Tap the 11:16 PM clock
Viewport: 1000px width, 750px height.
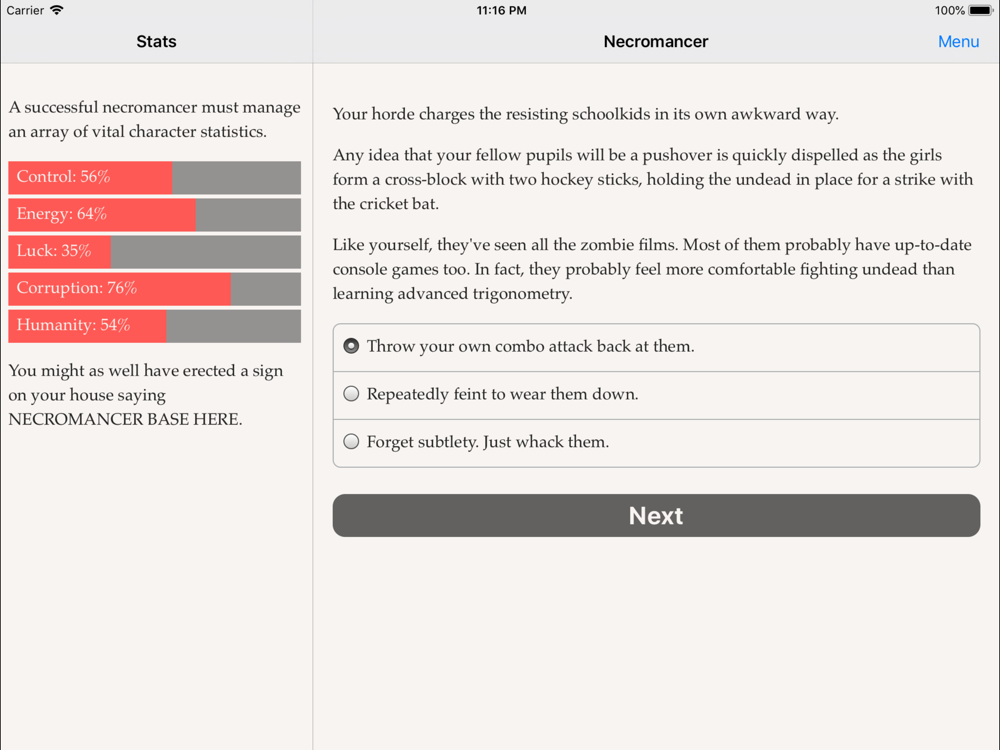point(501,10)
